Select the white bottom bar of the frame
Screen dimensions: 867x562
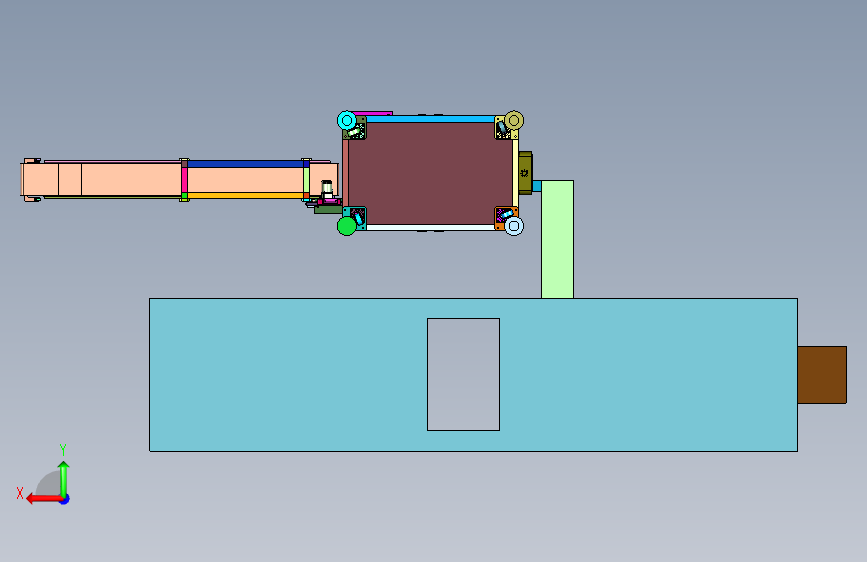point(430,227)
